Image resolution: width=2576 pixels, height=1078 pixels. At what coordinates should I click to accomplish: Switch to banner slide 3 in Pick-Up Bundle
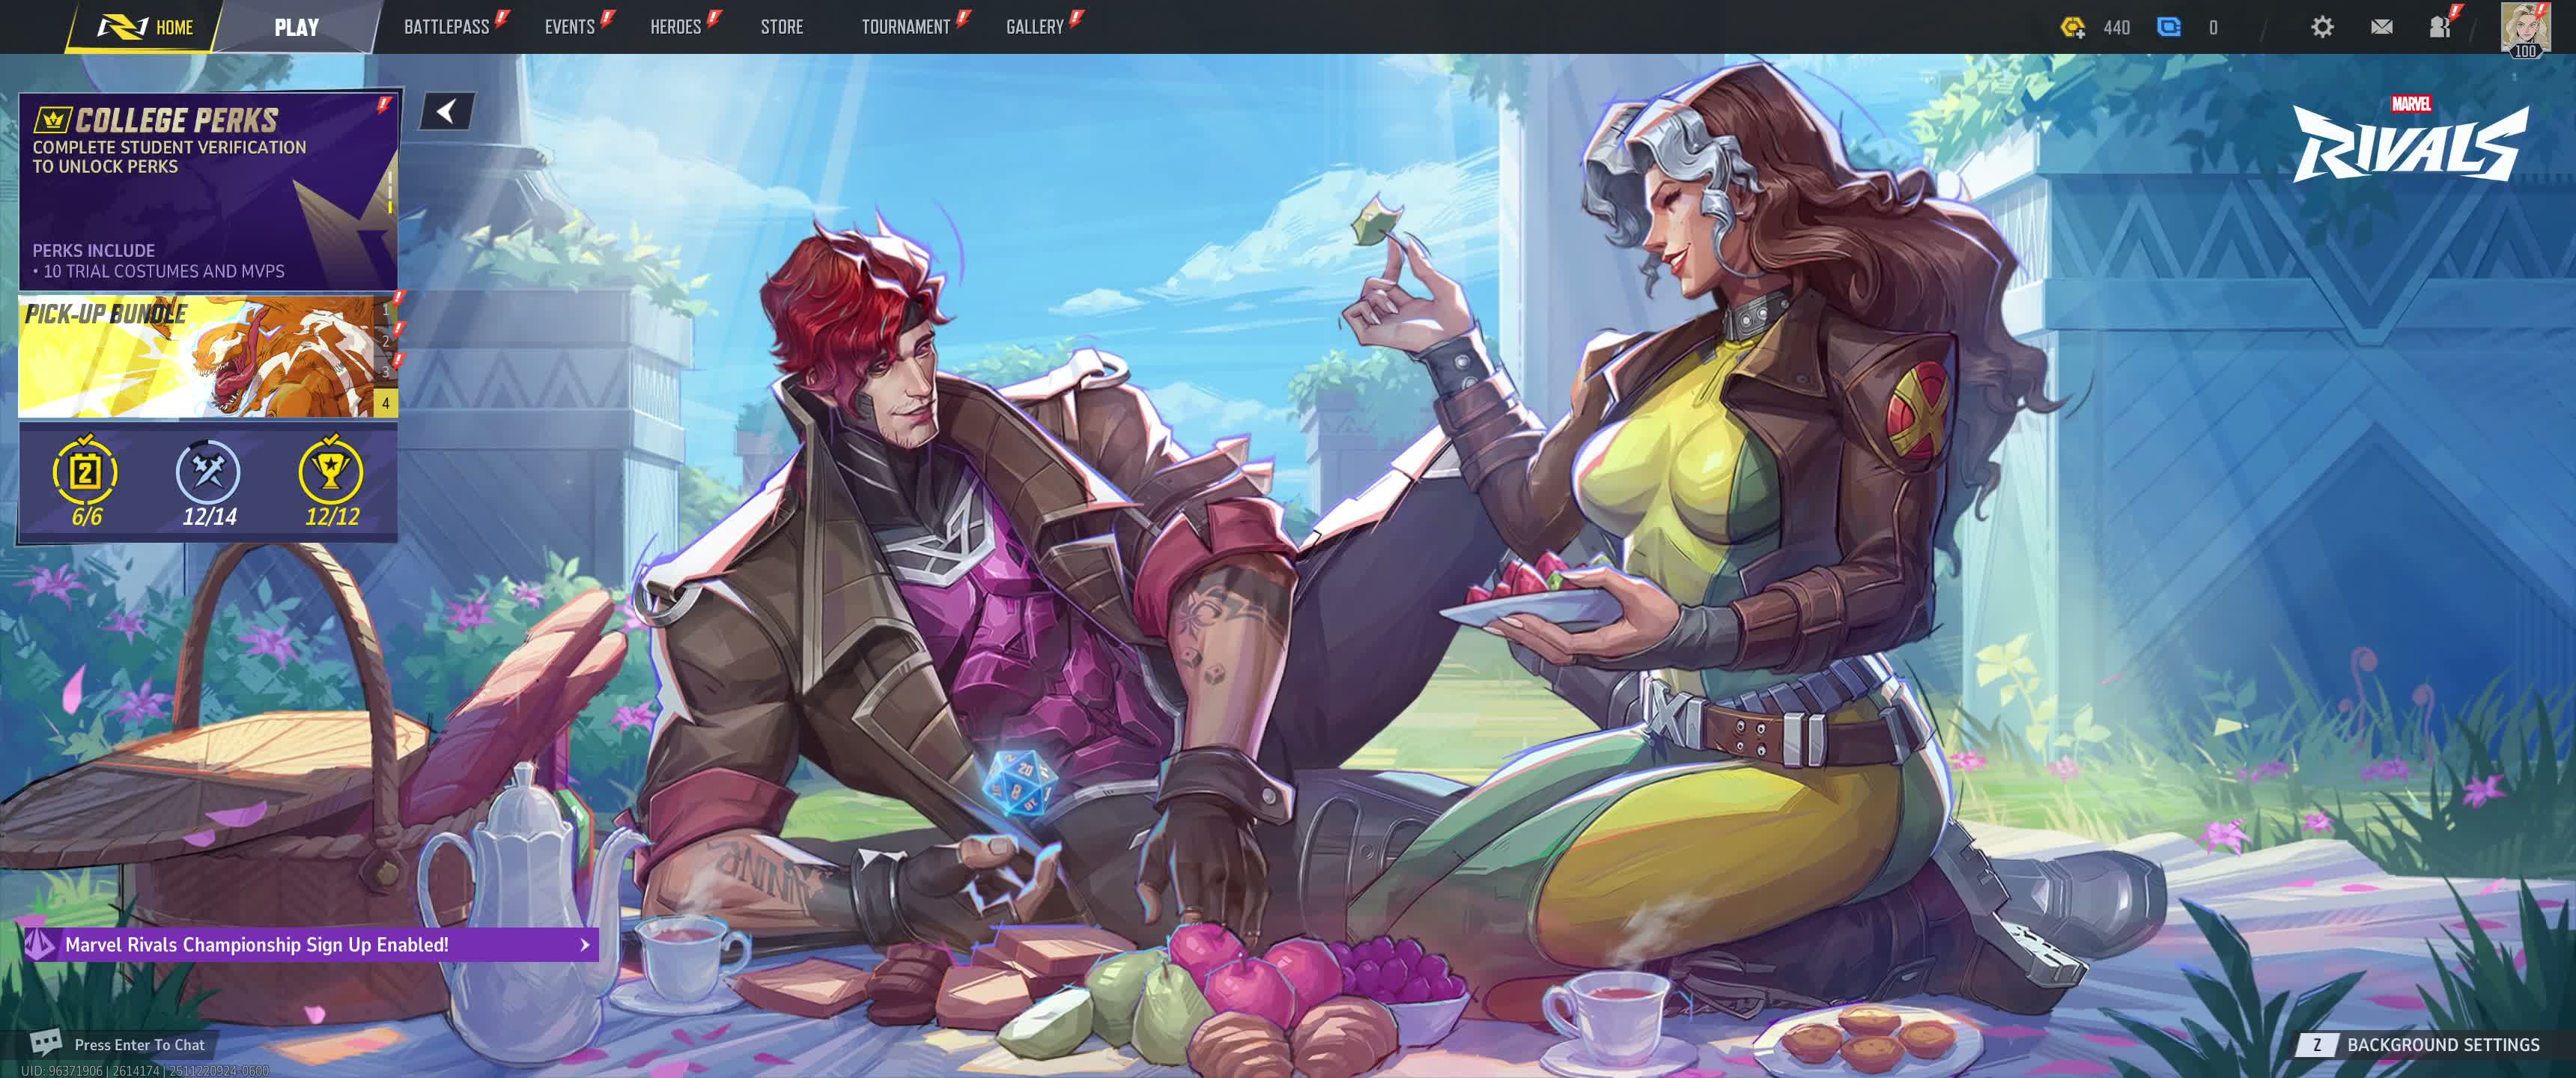pyautogui.click(x=386, y=372)
